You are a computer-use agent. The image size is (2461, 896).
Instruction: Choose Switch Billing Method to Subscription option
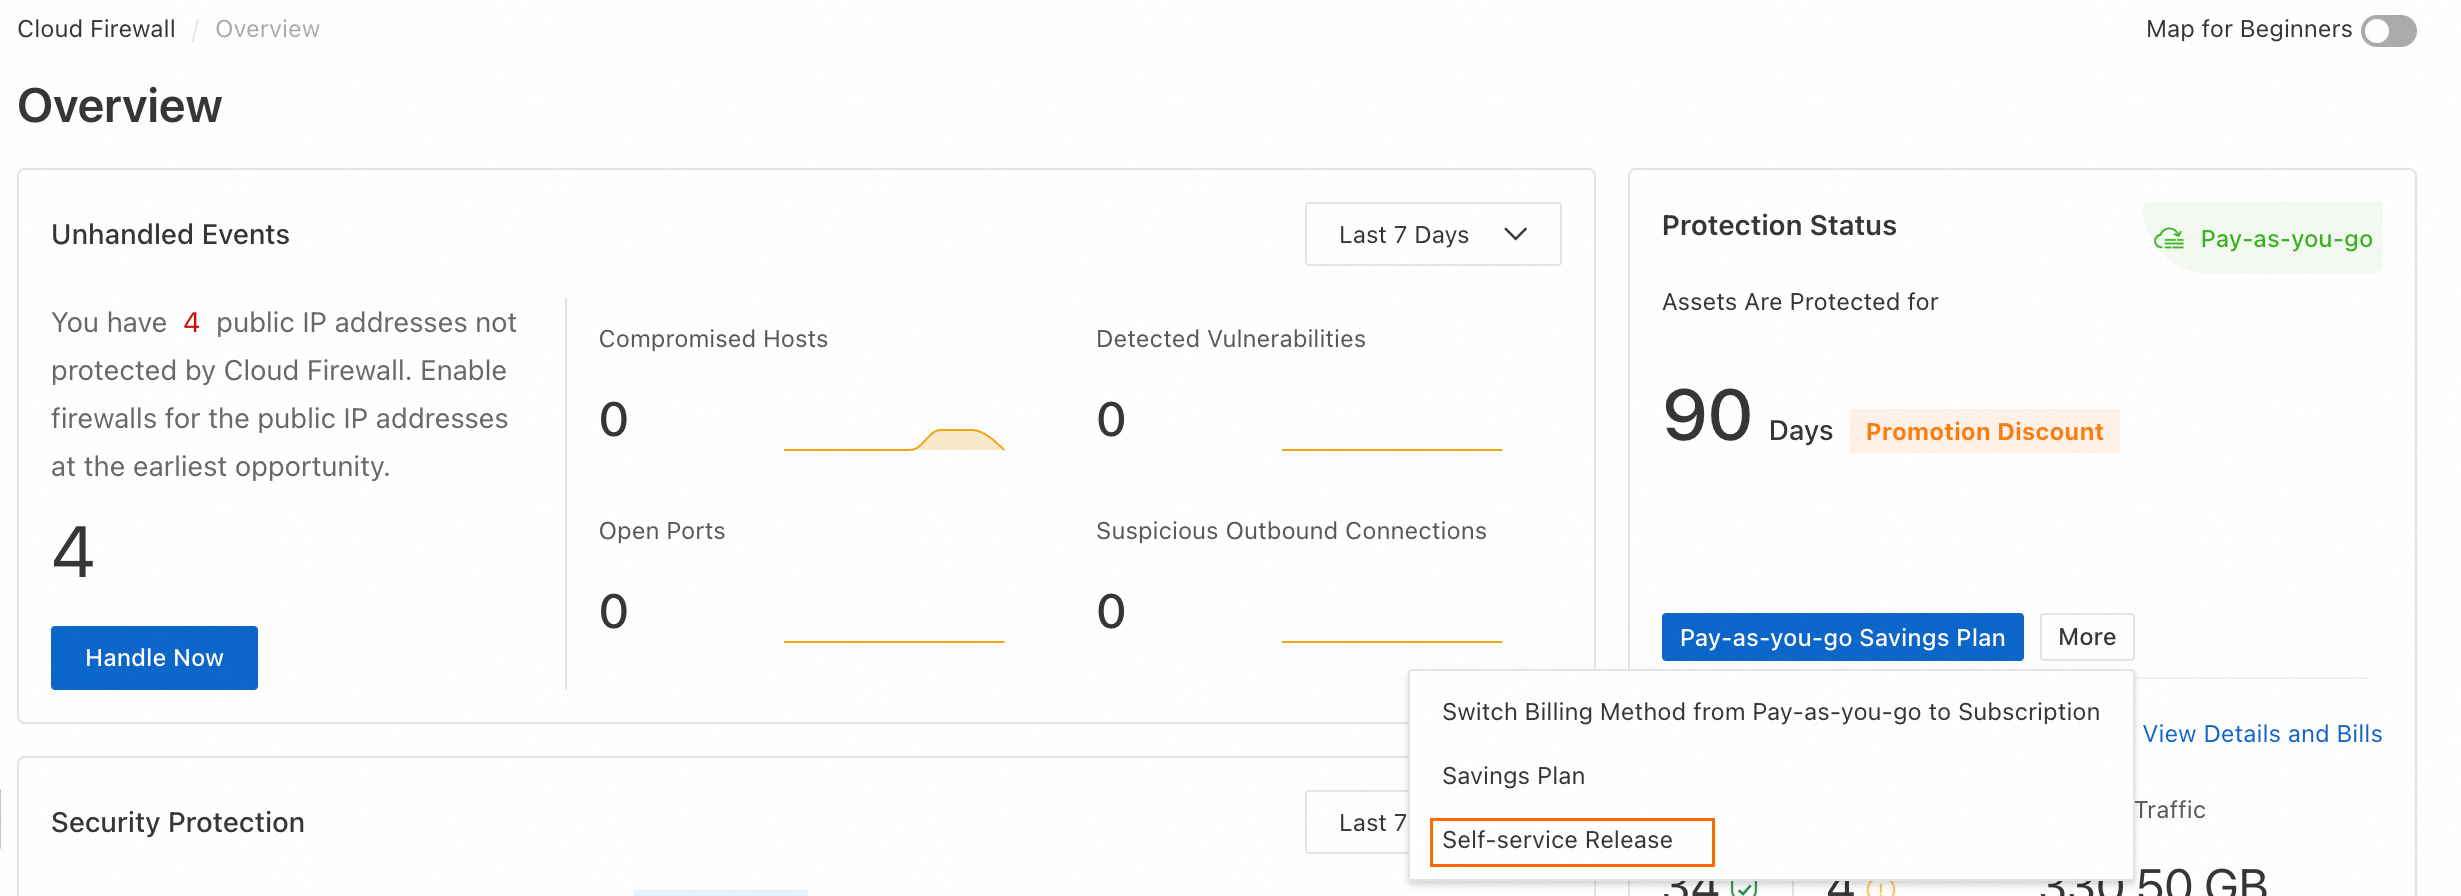pos(1770,712)
